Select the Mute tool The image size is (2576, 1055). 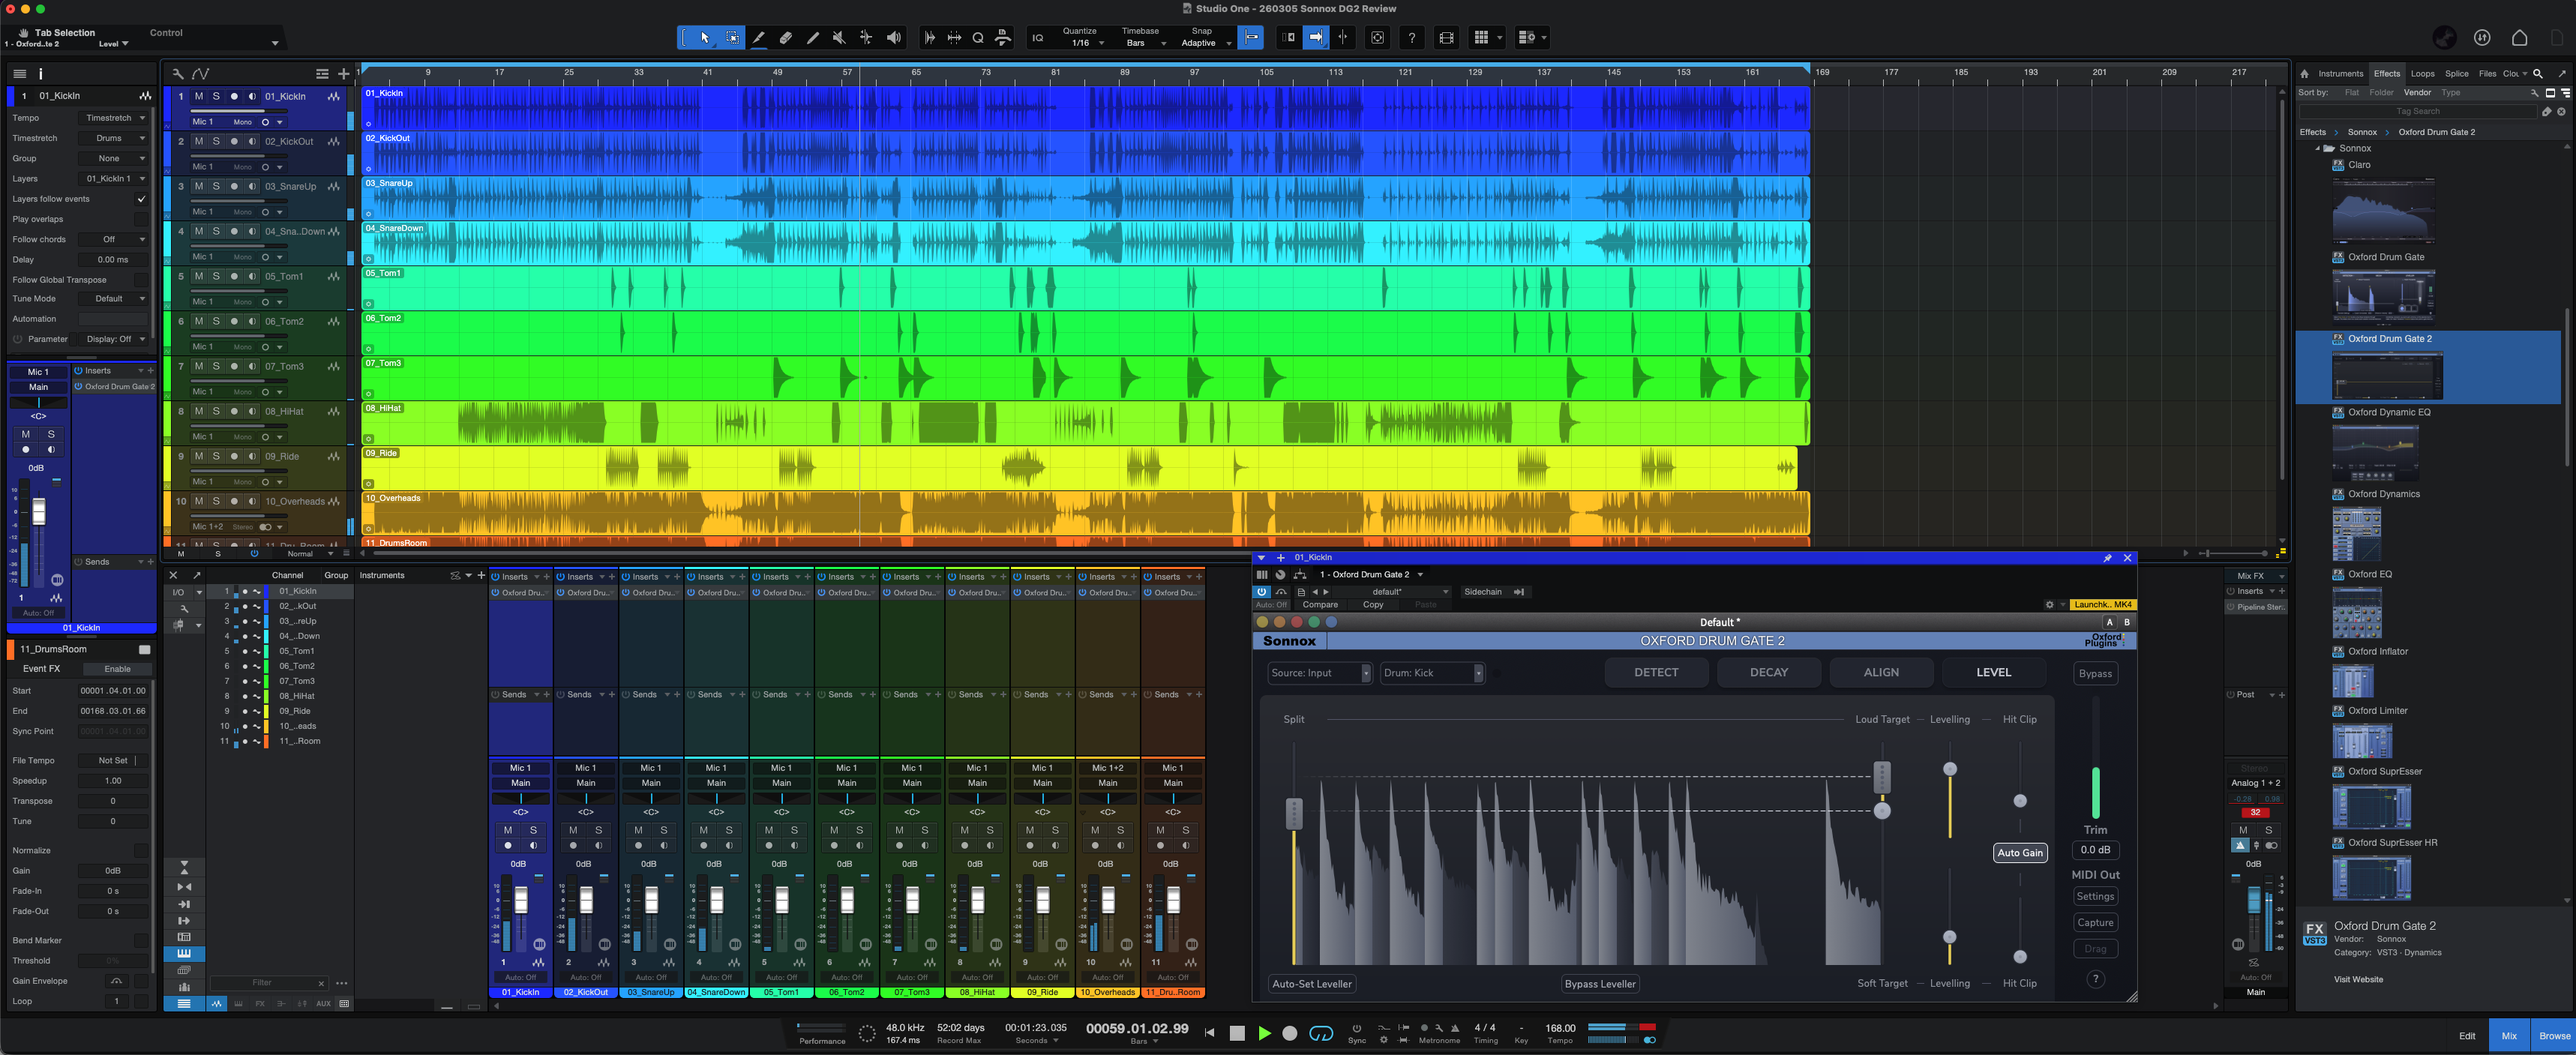point(839,38)
